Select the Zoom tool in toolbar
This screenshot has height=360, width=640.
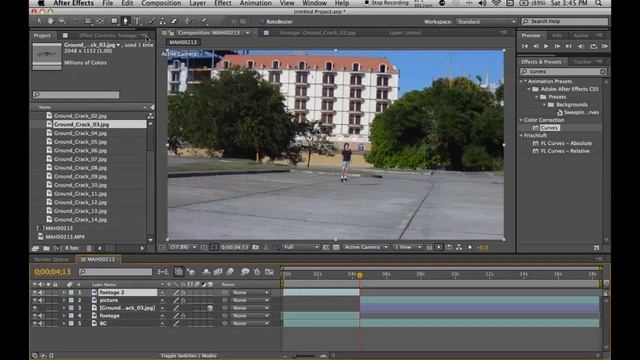click(x=62, y=21)
